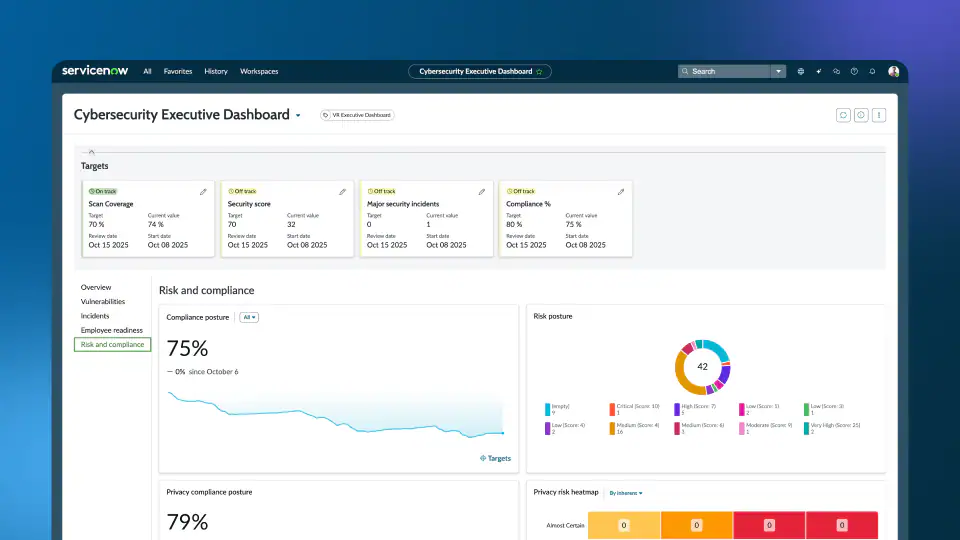
Task: Click the Scan Coverage card title
Action: pyautogui.click(x=111, y=204)
